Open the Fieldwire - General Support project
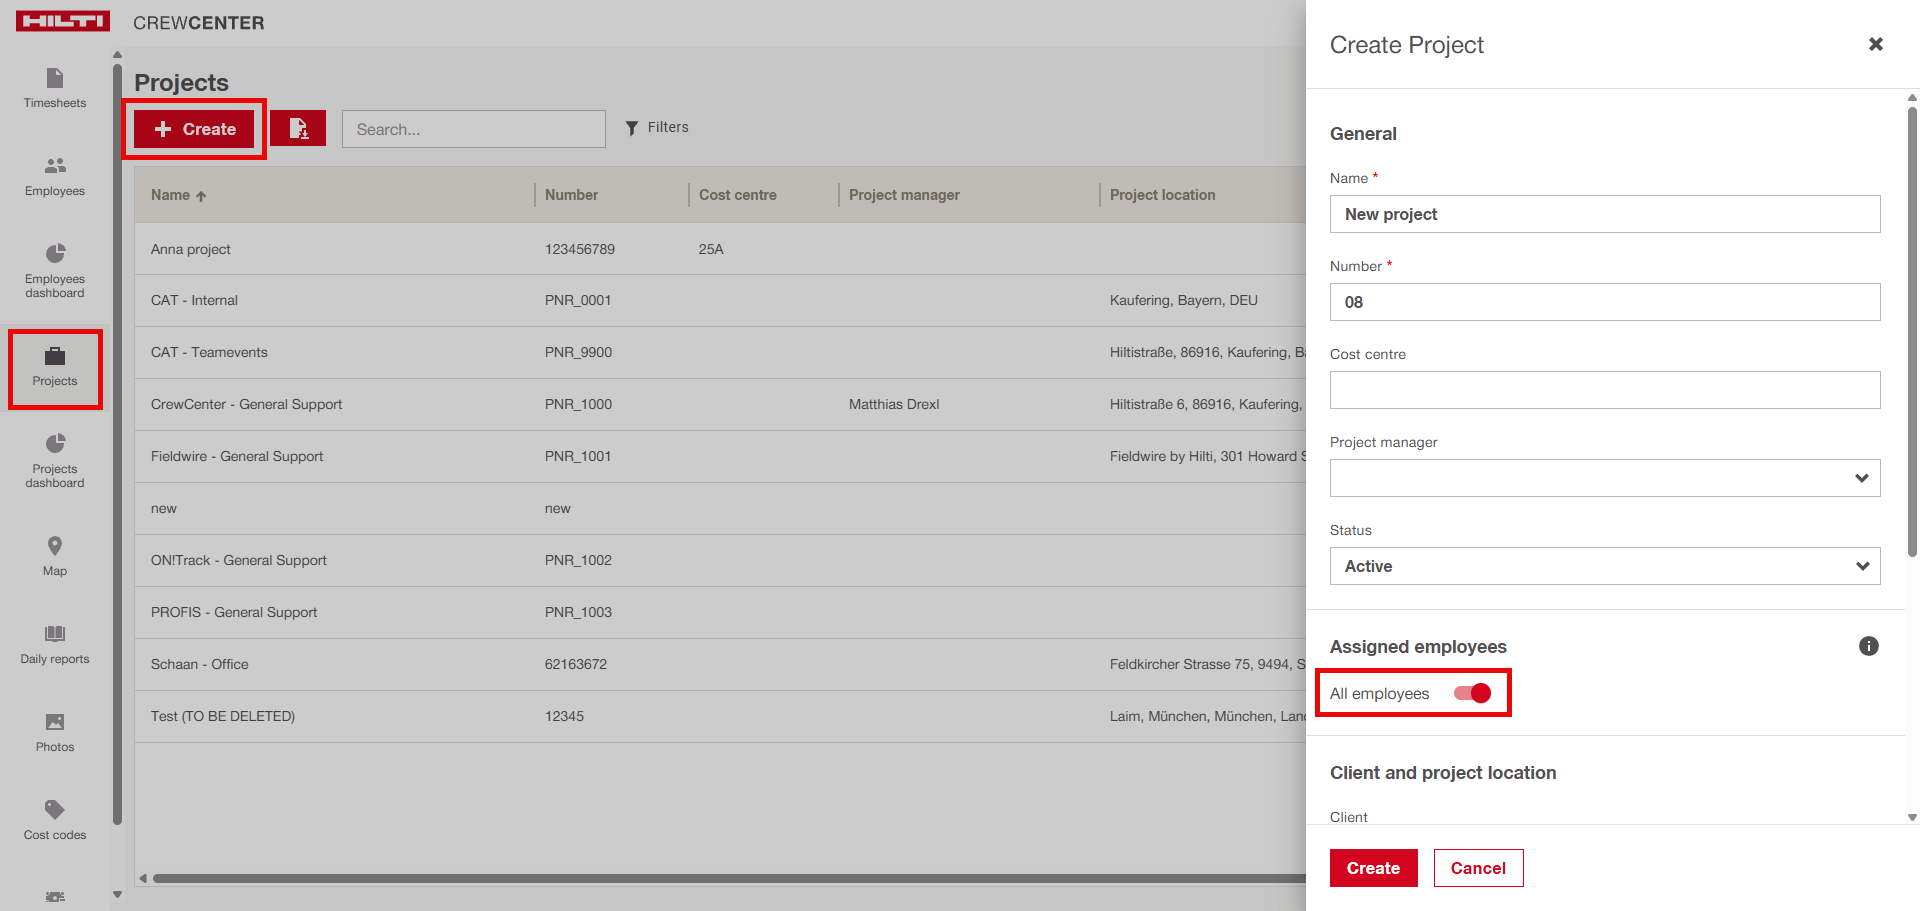This screenshot has width=1920, height=911. (720, 457)
